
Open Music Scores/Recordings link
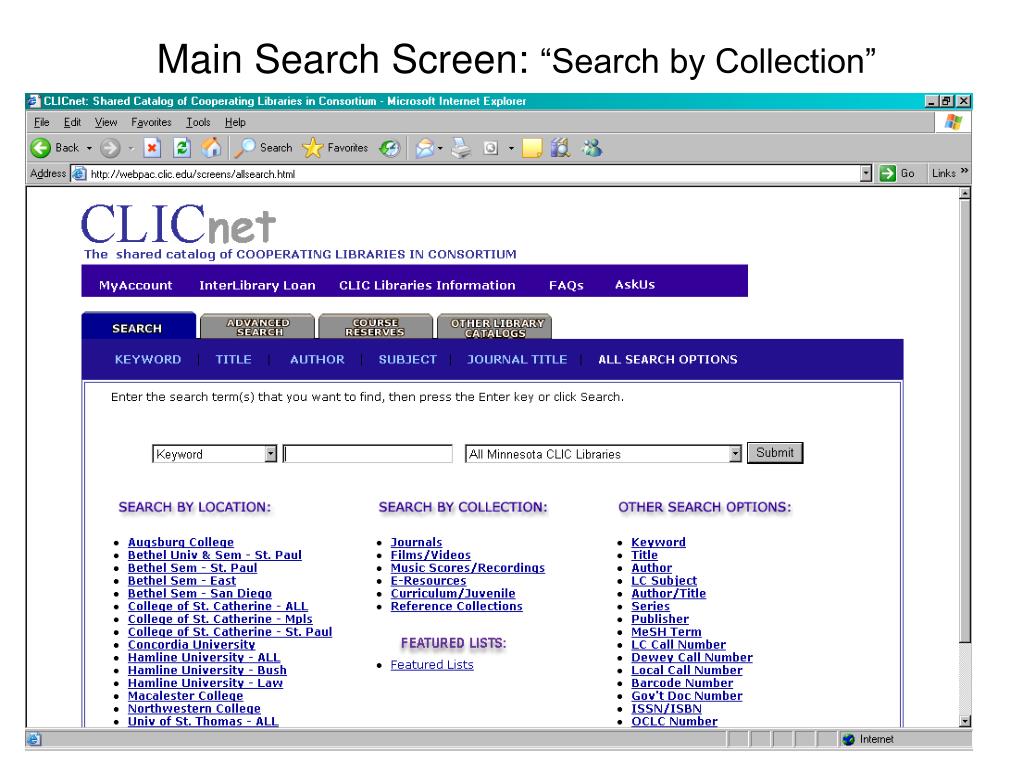(468, 568)
